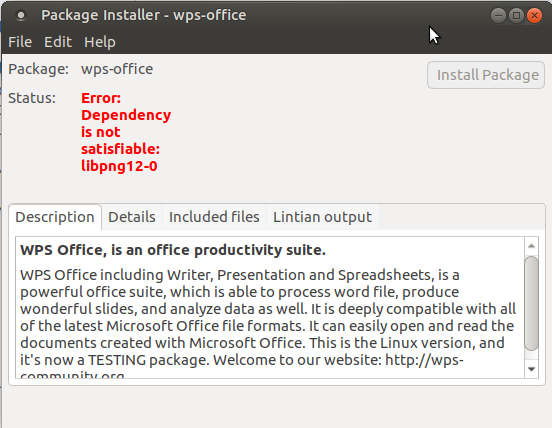
Task: Click the red dependency error status text
Action: 126,132
